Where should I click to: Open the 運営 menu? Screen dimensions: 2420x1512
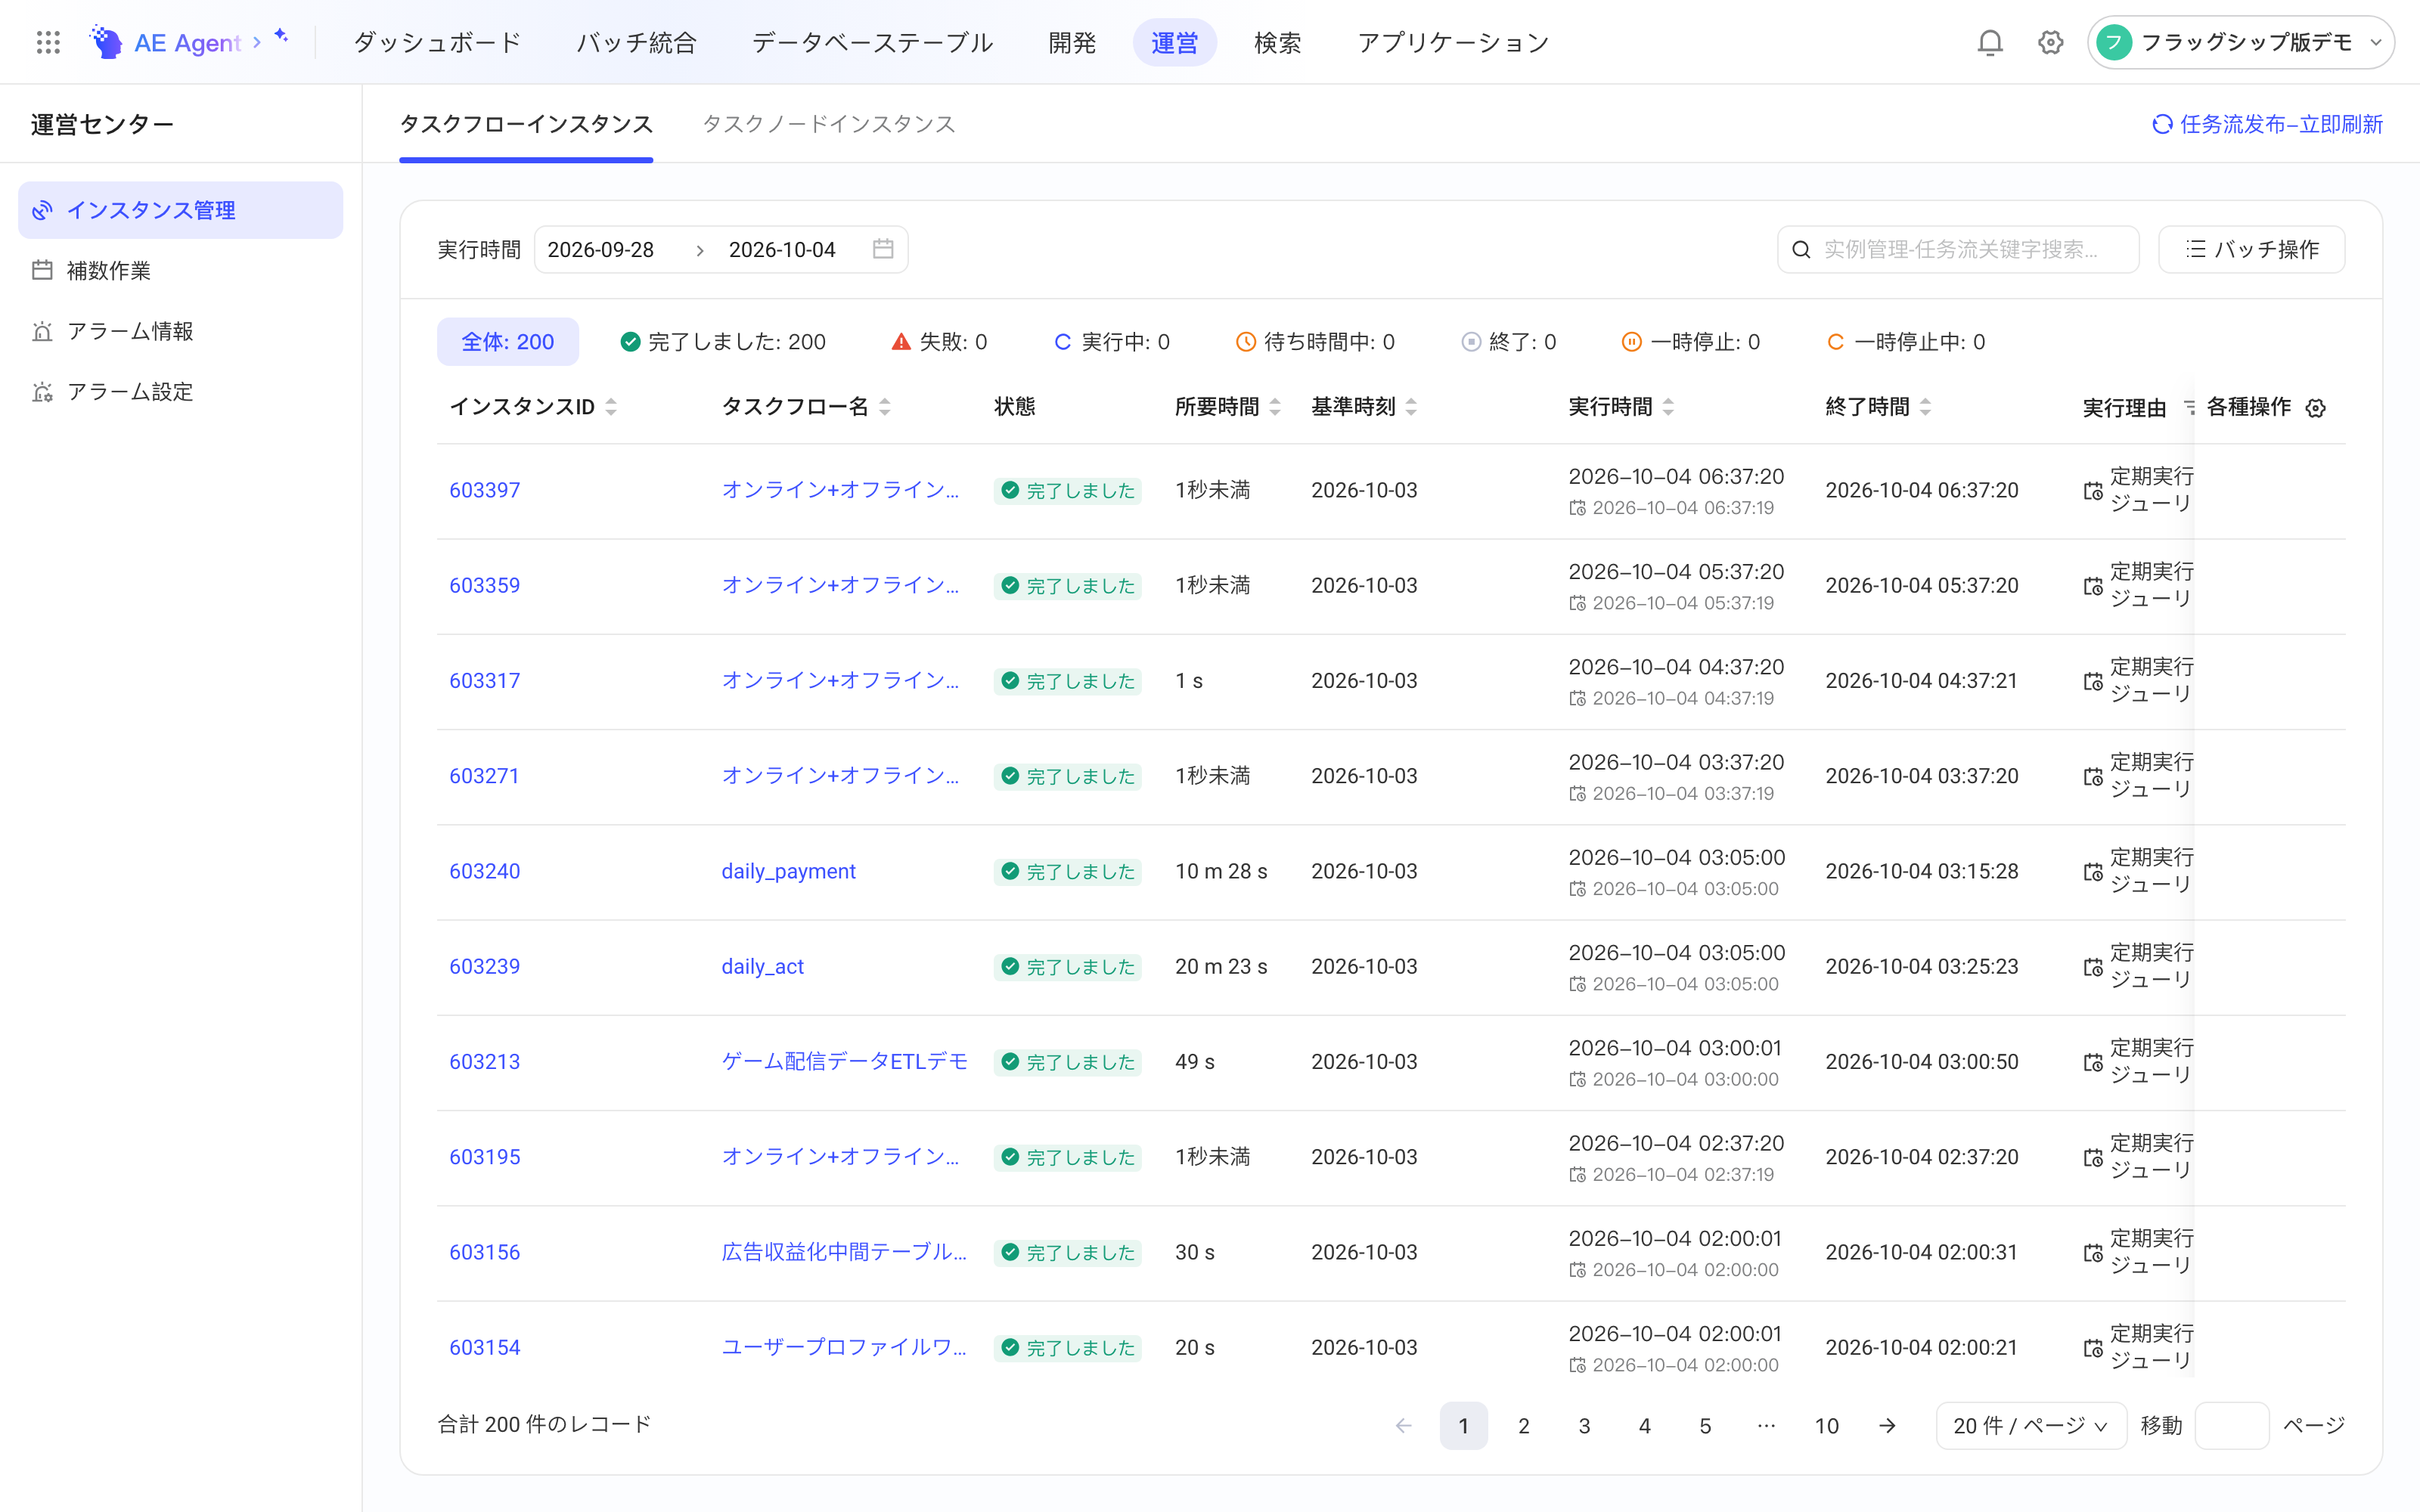pyautogui.click(x=1174, y=42)
